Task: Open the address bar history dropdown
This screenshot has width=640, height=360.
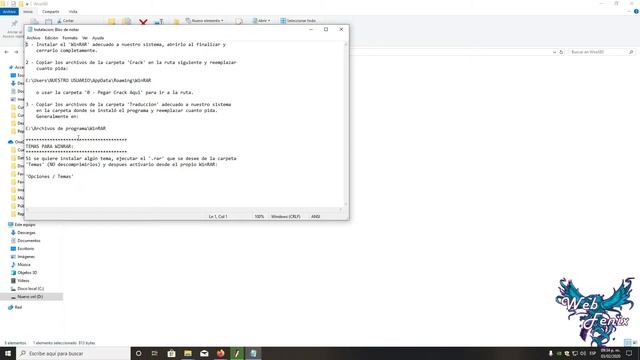Action: click(554, 52)
